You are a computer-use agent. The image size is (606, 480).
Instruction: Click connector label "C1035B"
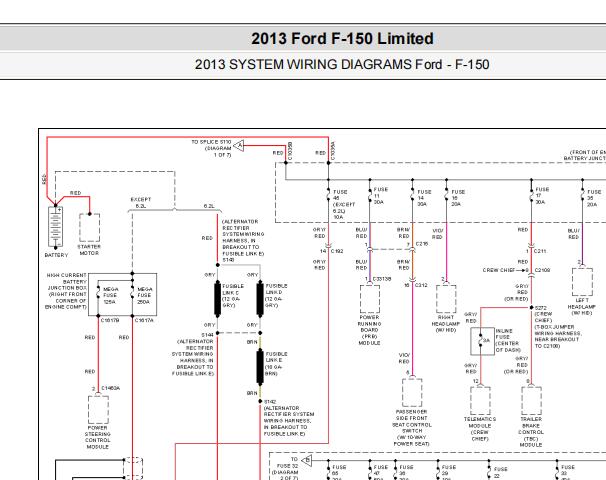(291, 151)
